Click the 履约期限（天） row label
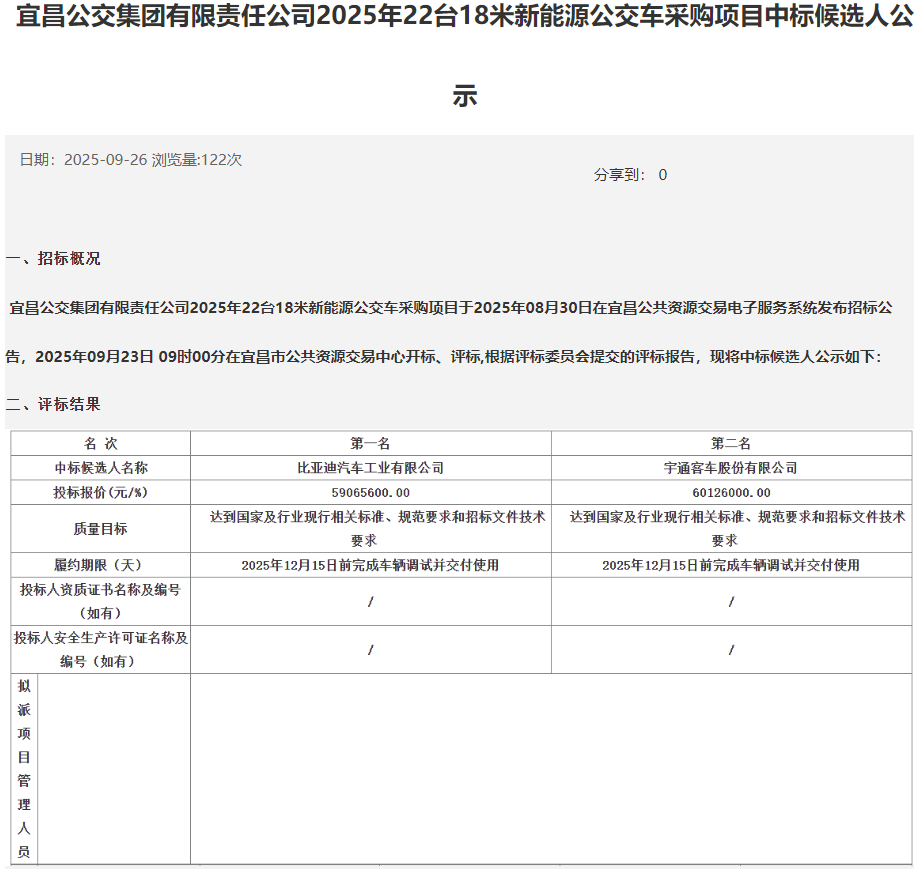 click(x=100, y=565)
